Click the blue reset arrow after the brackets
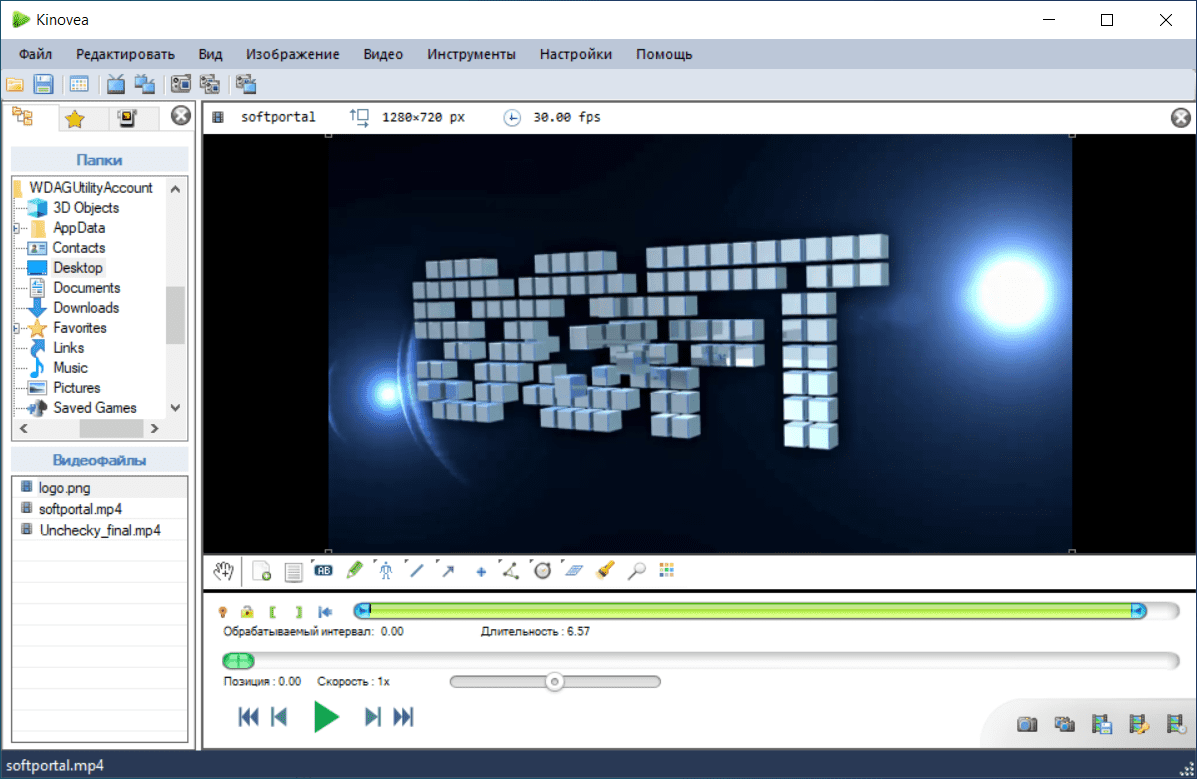 (x=325, y=612)
